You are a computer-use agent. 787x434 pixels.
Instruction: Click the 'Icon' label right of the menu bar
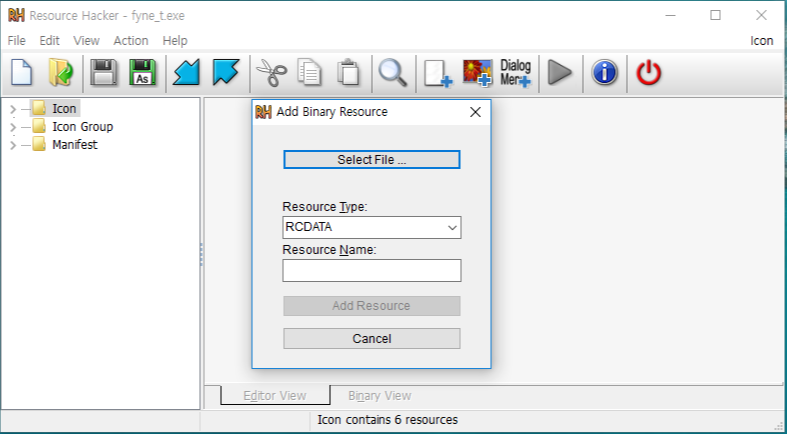click(761, 41)
